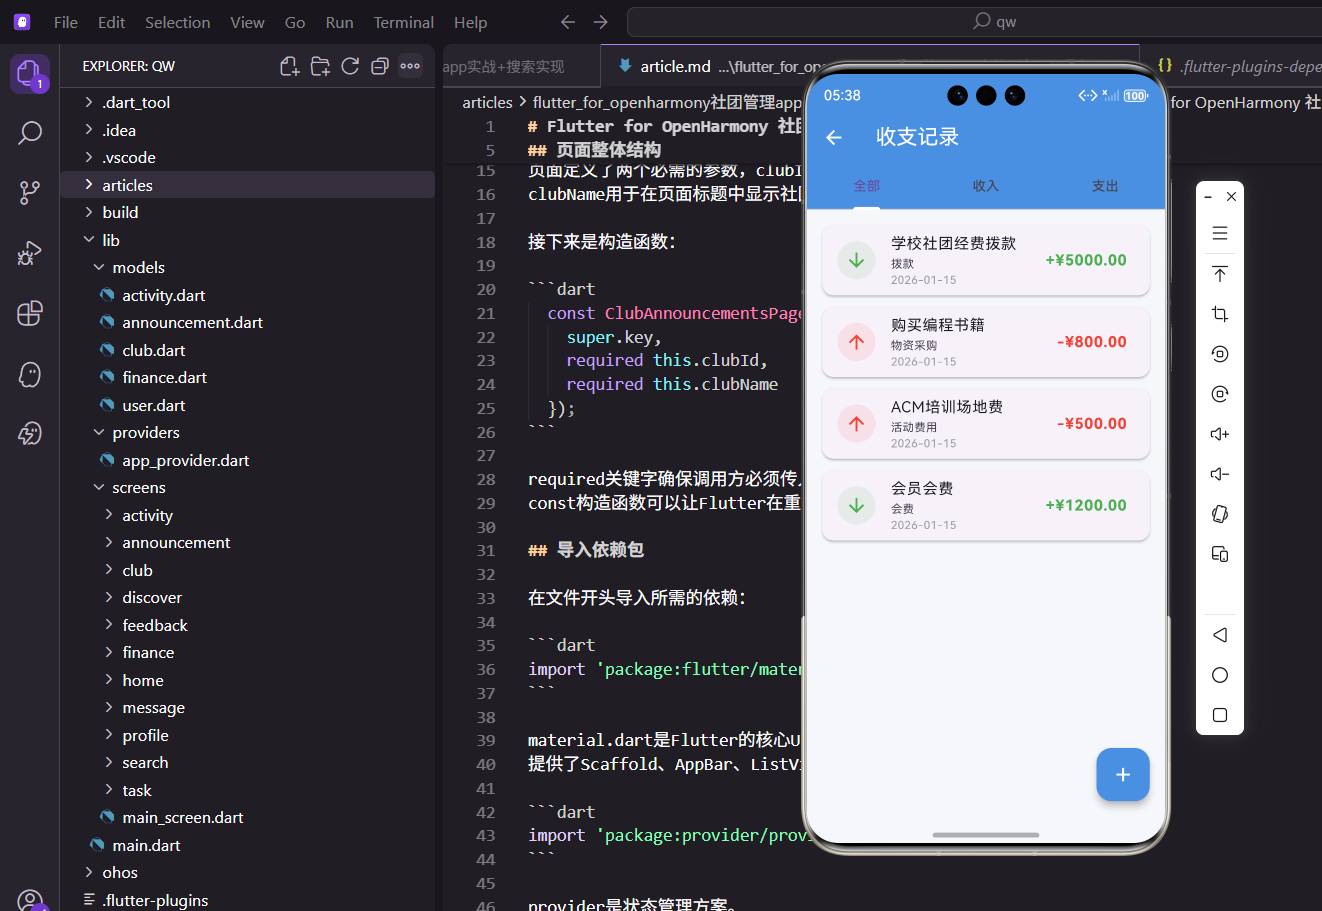Viewport: 1322px width, 911px height.
Task: Open the Terminal menu
Action: coord(403,21)
